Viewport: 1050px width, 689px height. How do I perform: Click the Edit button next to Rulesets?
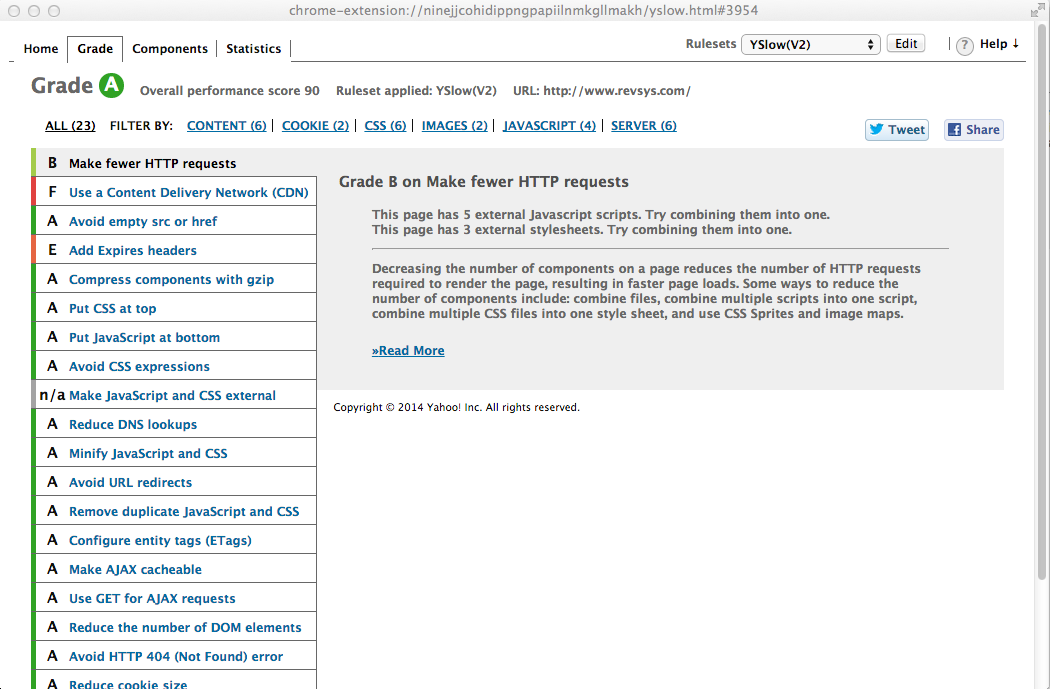click(x=905, y=43)
